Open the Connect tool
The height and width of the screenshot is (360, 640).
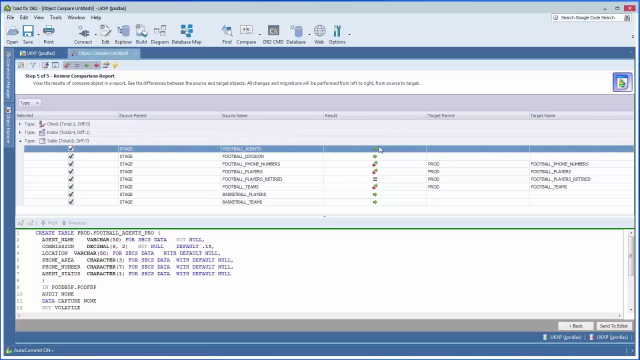(83, 34)
